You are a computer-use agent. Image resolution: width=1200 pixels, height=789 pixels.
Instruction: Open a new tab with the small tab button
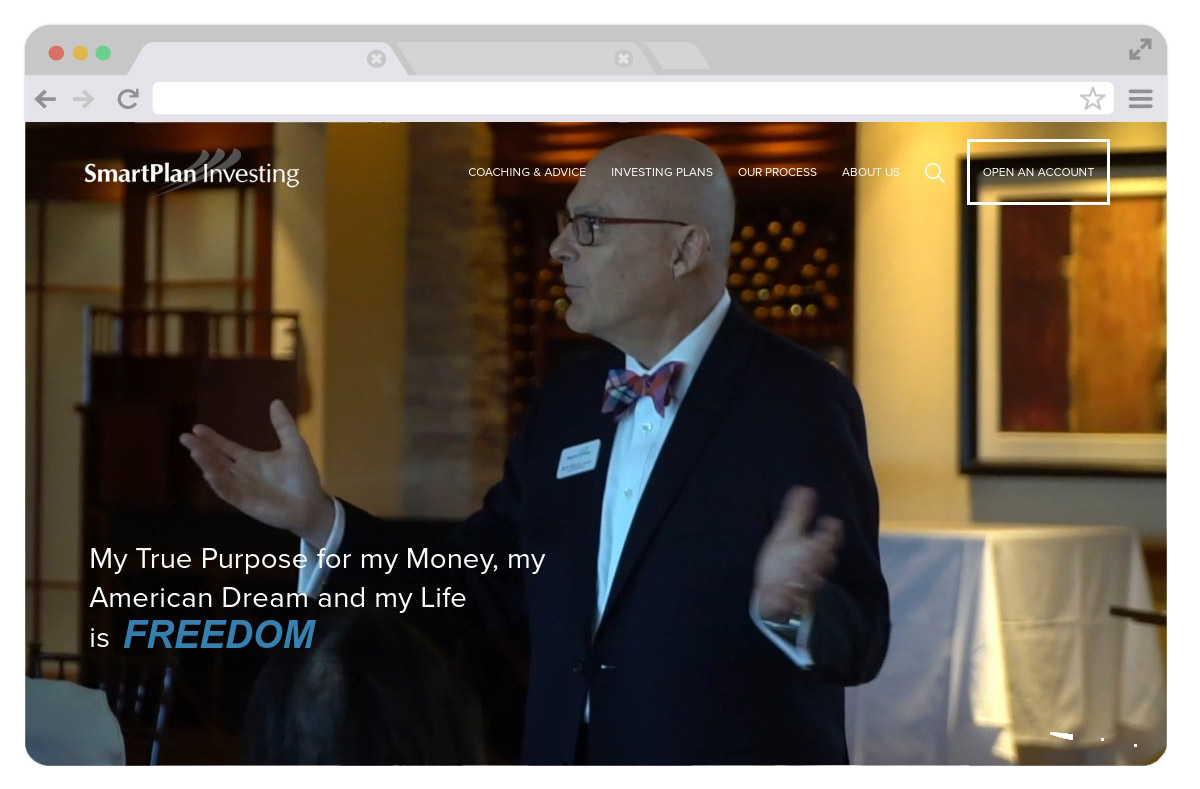coord(677,57)
